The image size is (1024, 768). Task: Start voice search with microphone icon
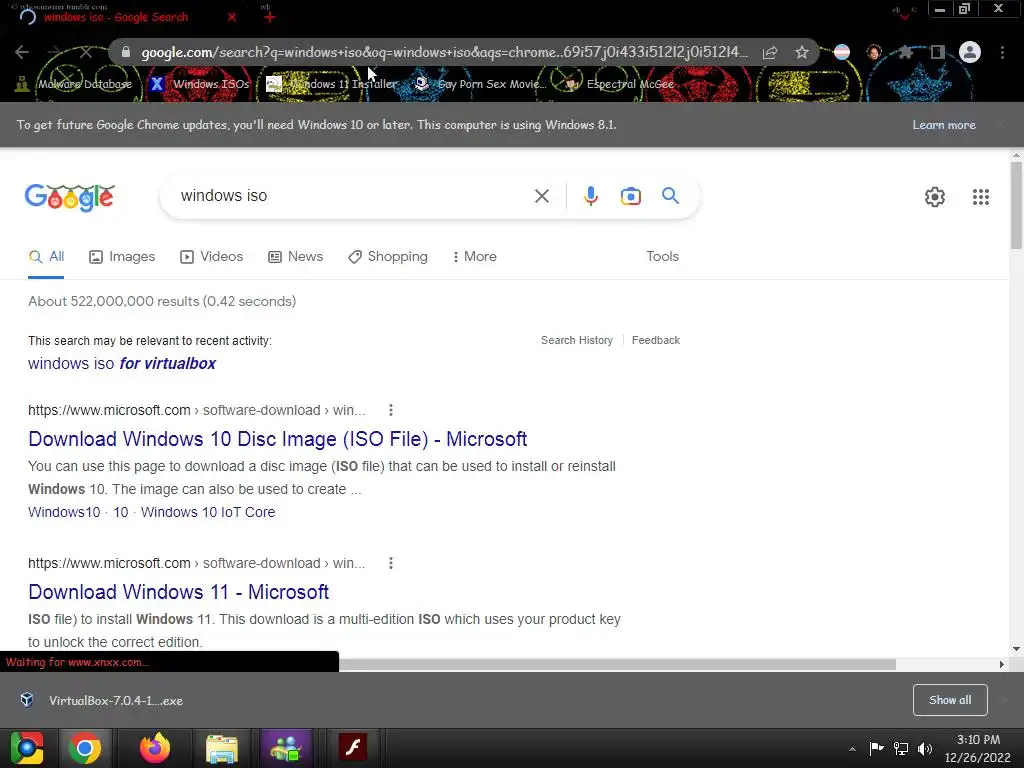click(x=590, y=196)
